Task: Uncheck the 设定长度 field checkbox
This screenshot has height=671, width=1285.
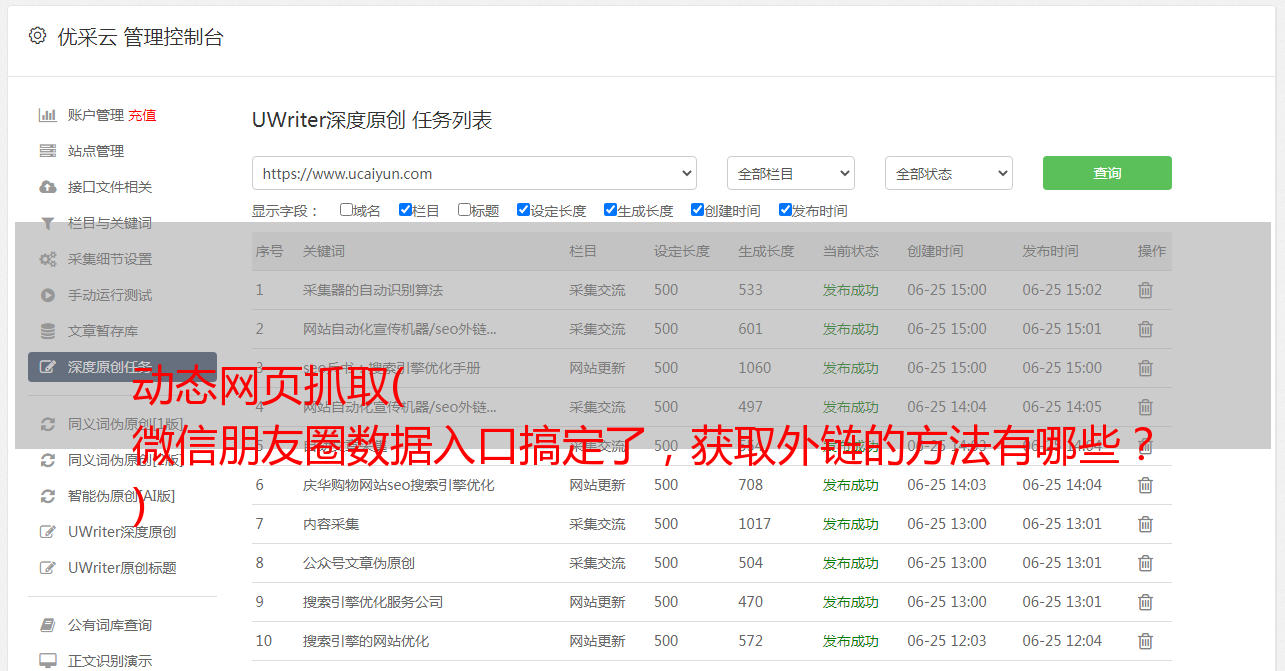Action: 523,210
